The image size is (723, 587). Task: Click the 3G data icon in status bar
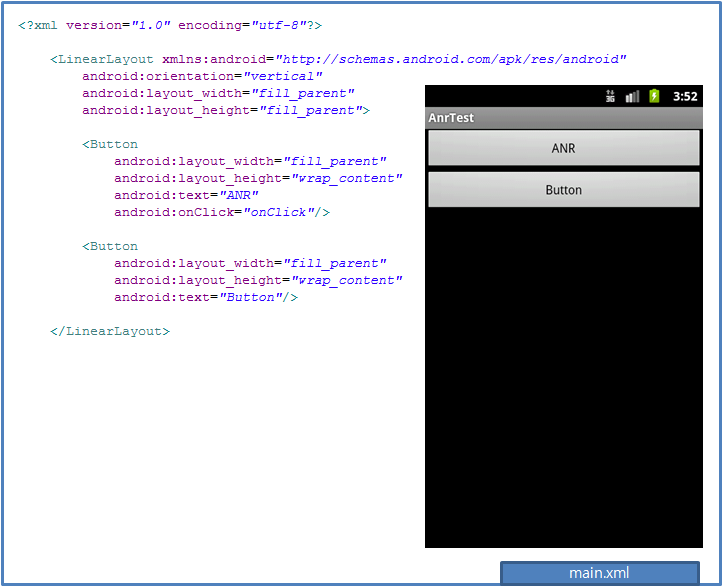pos(610,96)
